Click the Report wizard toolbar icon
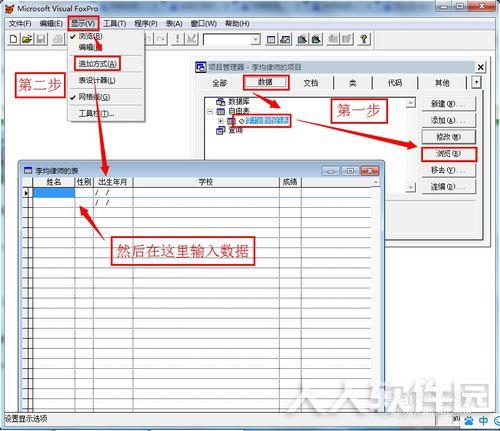Screen dimensions: 500x431 tap(316, 40)
